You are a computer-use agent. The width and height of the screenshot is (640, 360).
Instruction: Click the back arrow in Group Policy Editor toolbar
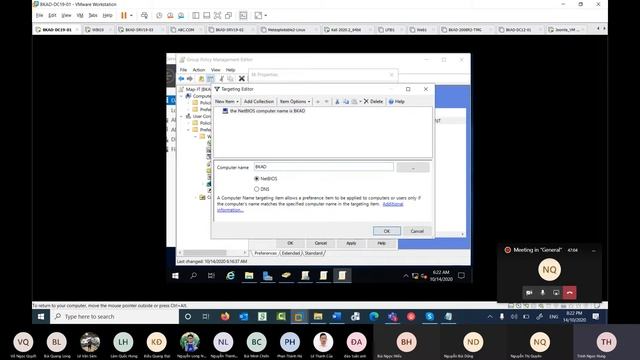click(181, 78)
